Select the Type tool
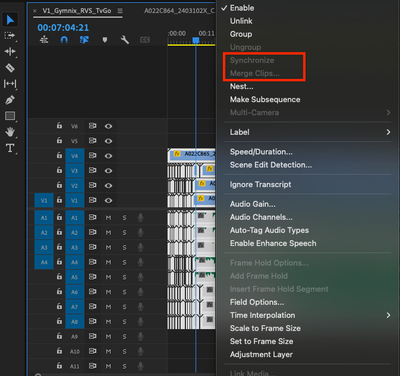The image size is (400, 376). (x=10, y=148)
